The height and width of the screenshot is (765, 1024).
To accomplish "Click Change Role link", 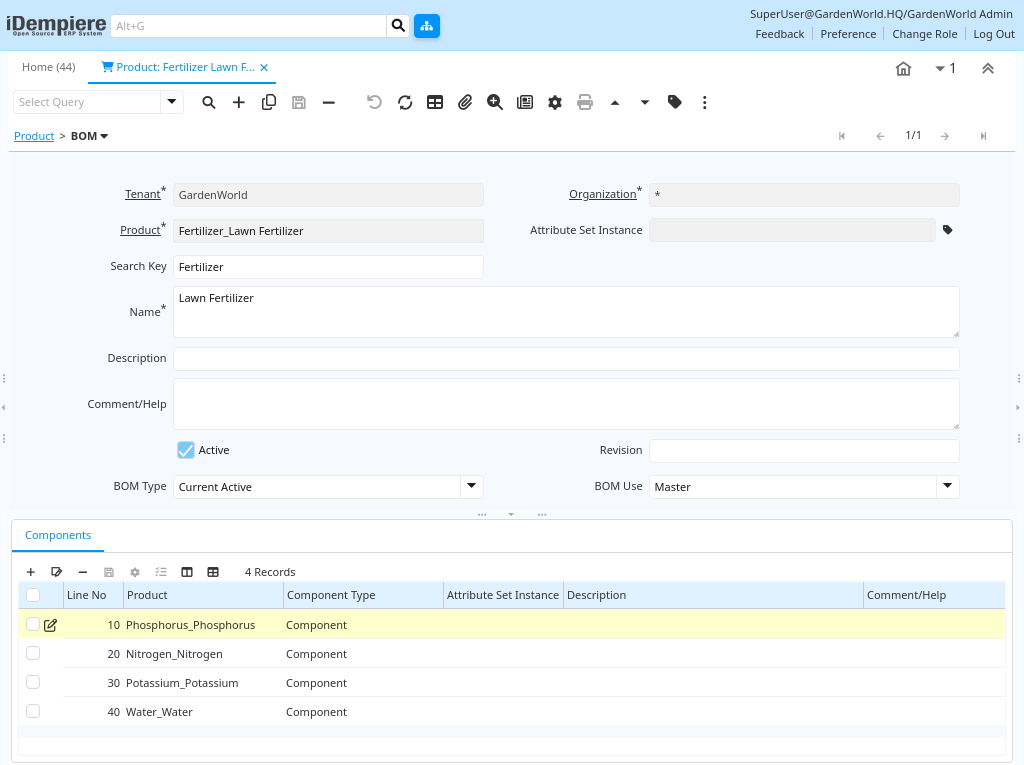I will pyautogui.click(x=925, y=34).
